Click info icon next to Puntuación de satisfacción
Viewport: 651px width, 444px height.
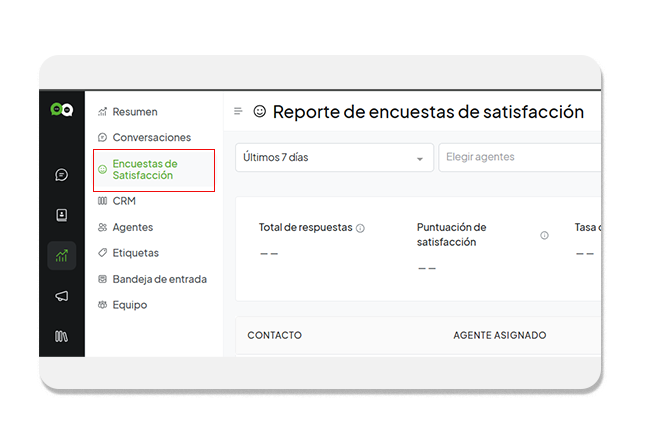(x=544, y=235)
